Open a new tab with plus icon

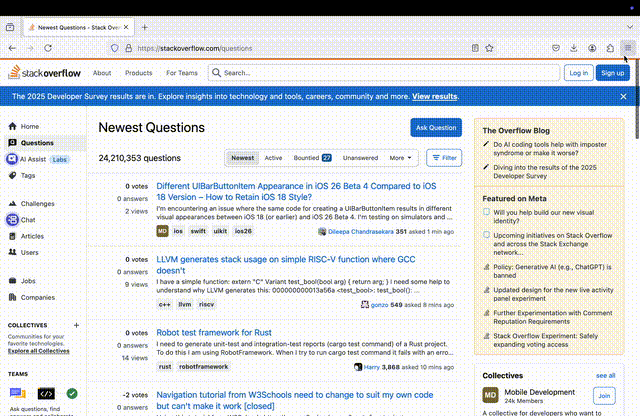[144, 27]
